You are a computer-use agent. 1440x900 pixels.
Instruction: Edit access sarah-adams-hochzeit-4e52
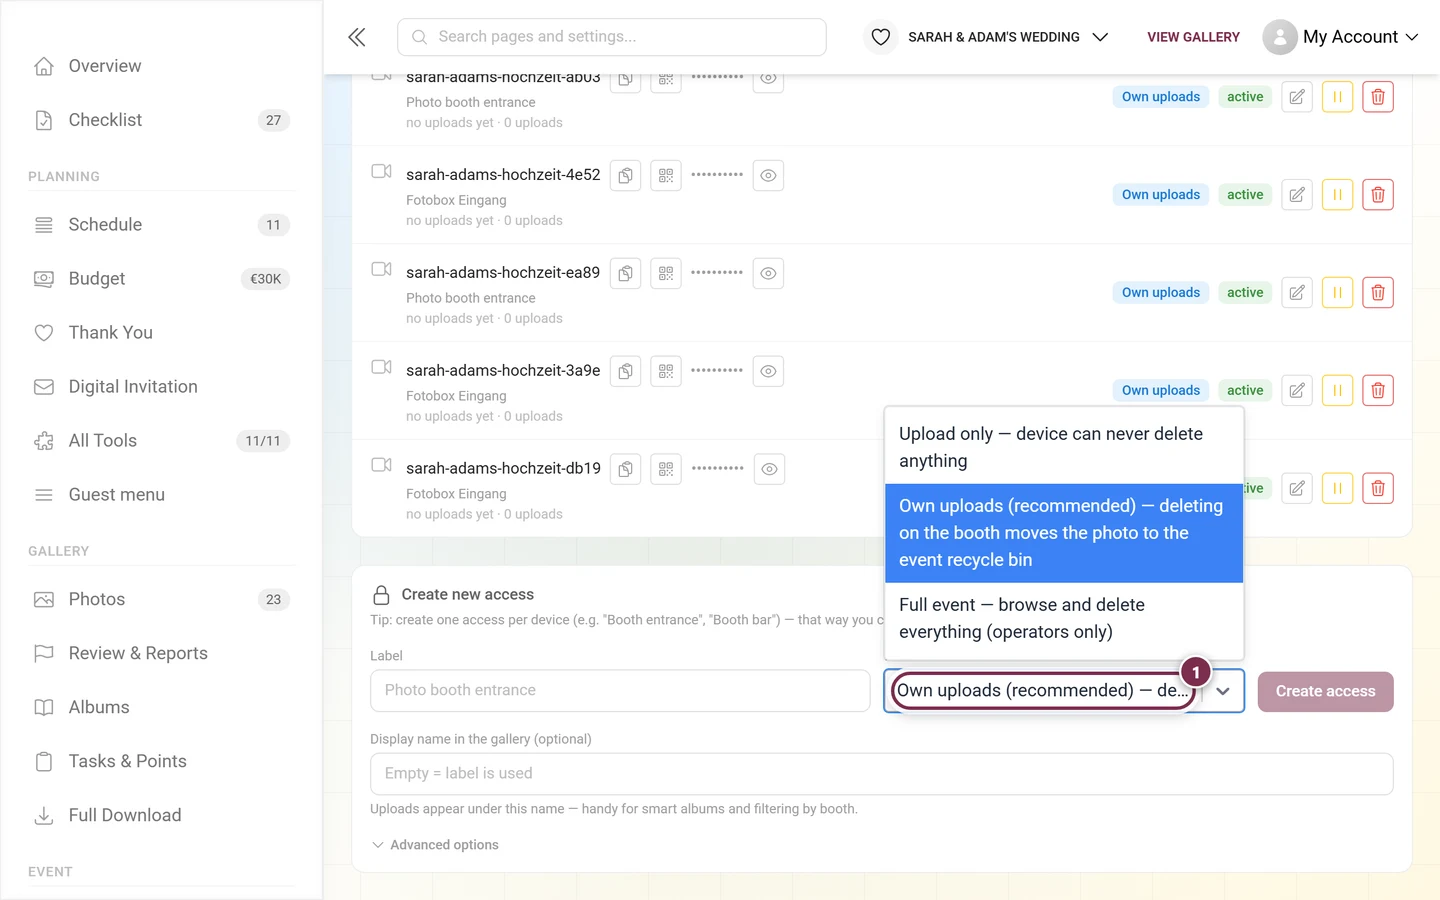click(1297, 195)
